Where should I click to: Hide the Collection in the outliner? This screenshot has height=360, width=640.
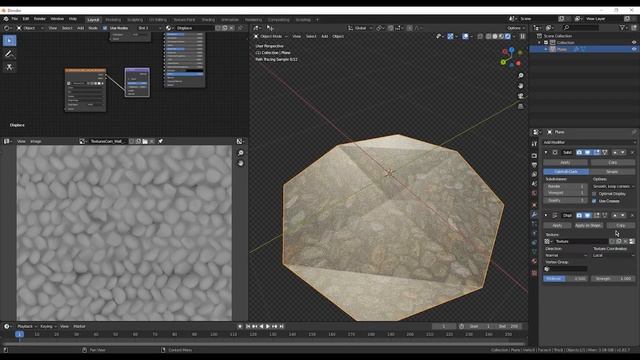click(x=634, y=42)
